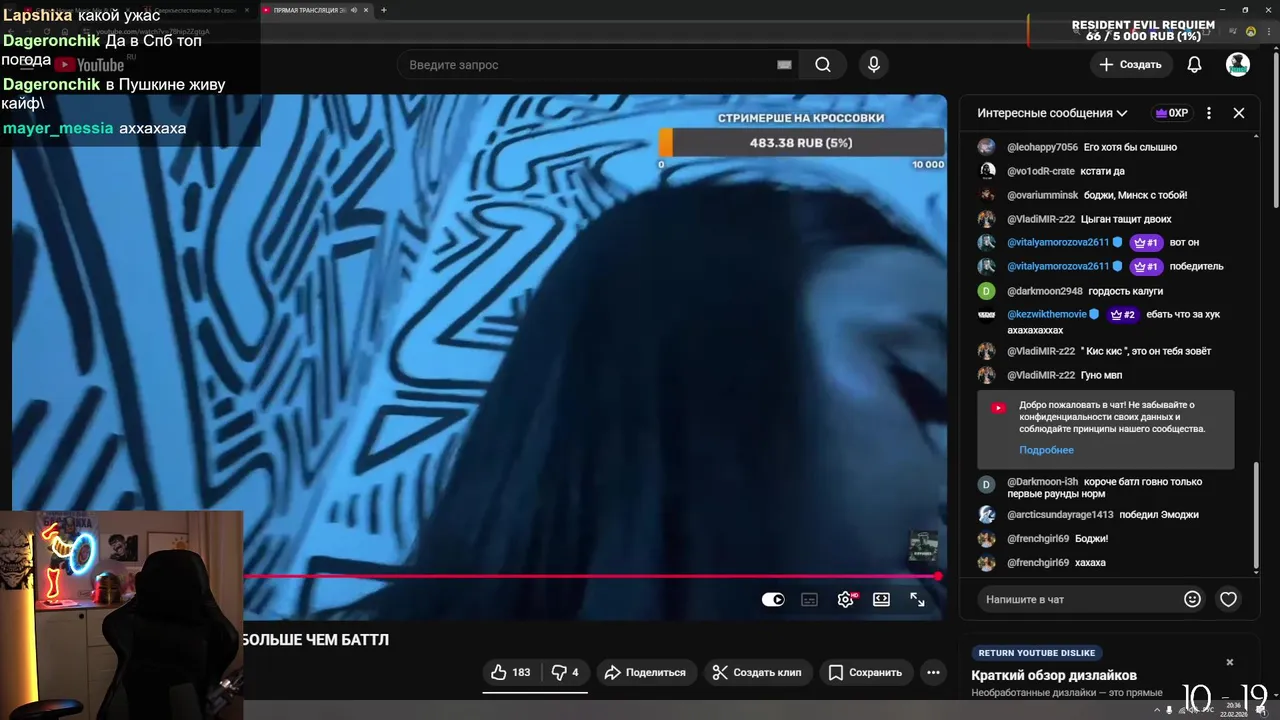Click the chat panel scrollbar

click(x=1256, y=517)
